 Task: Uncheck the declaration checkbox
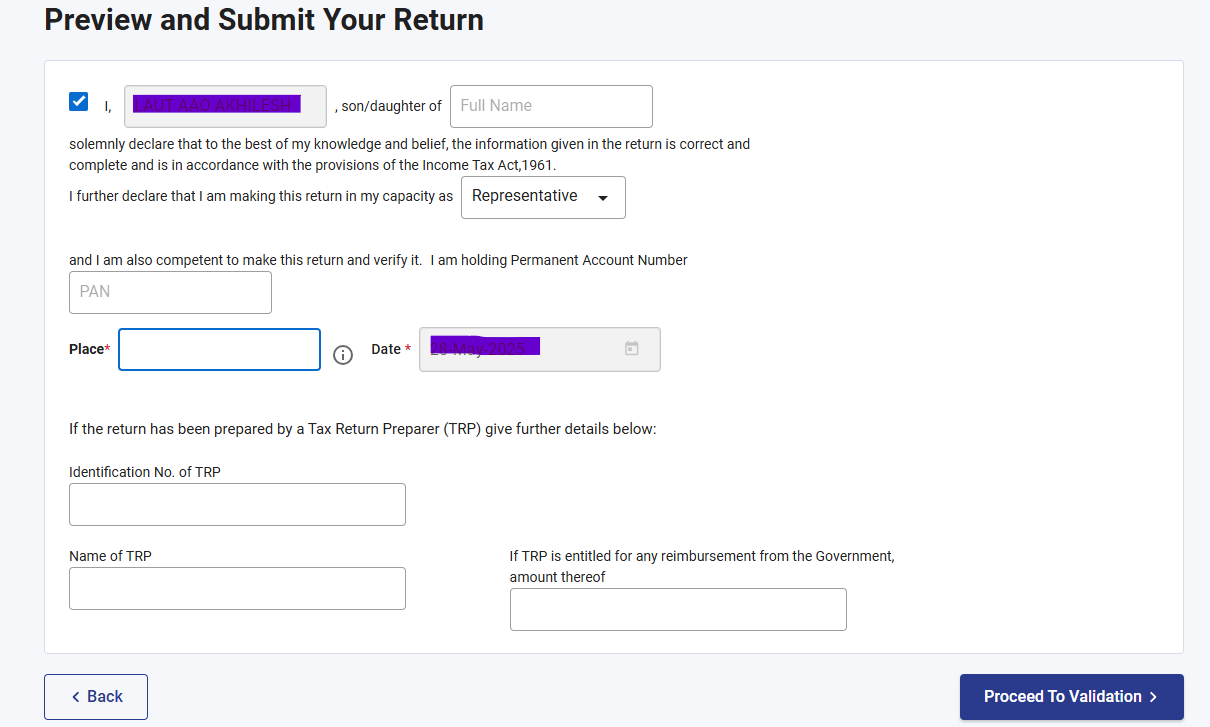79,101
